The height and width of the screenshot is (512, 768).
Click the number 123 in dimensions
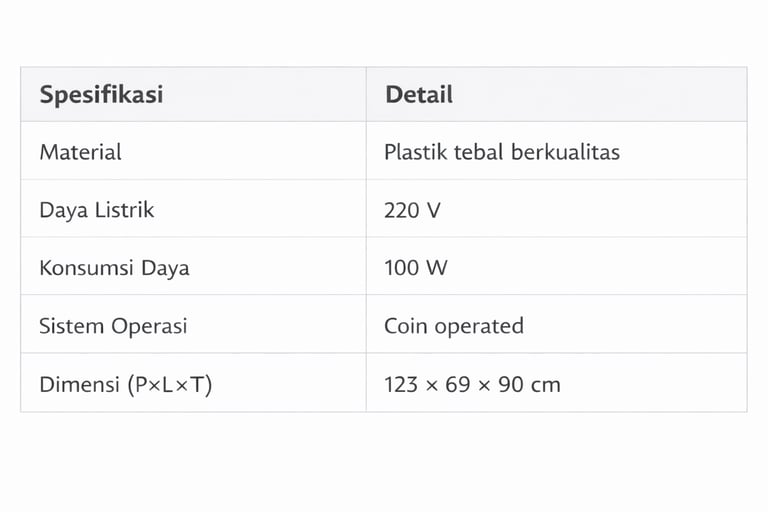click(x=401, y=384)
